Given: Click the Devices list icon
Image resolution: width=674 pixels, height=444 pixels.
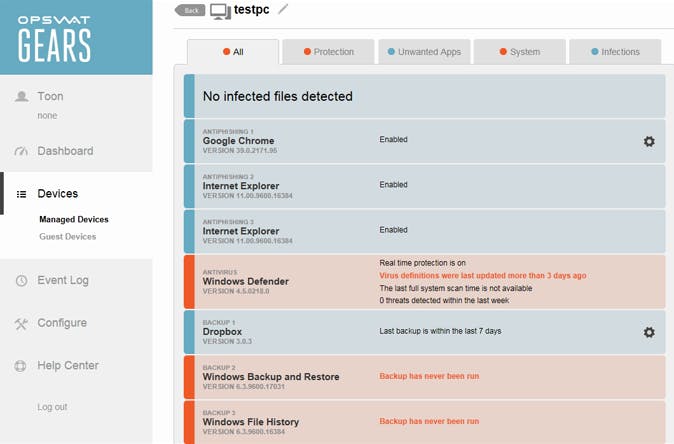Looking at the screenshot, I should [21, 194].
